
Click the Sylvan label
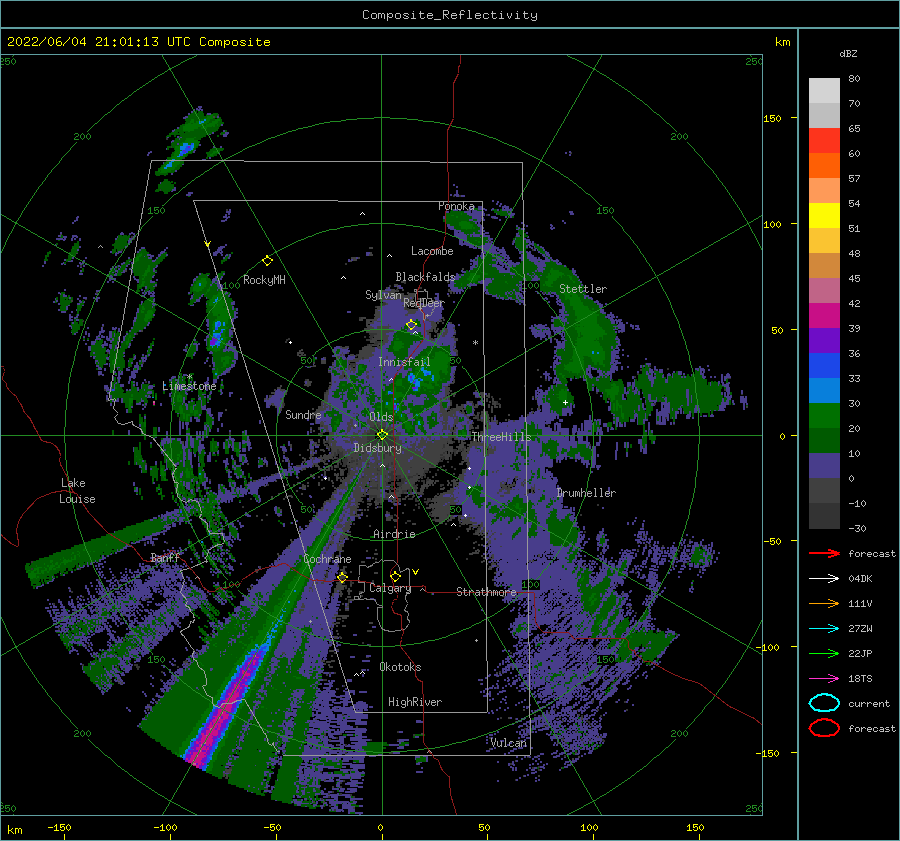coord(383,295)
